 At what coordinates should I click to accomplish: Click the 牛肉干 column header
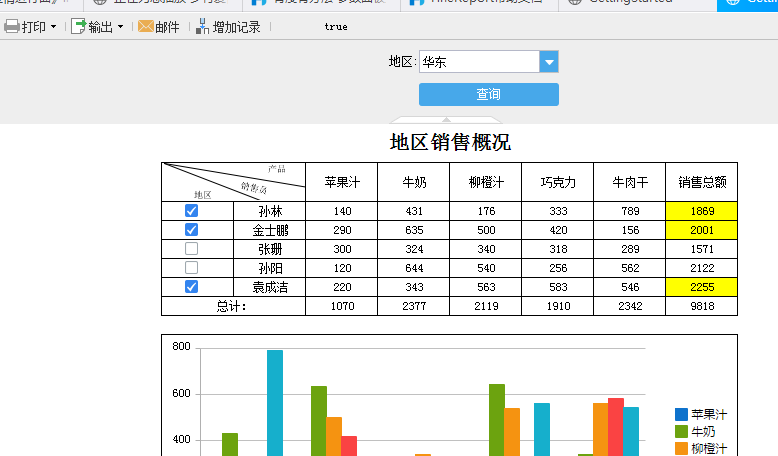[x=630, y=182]
